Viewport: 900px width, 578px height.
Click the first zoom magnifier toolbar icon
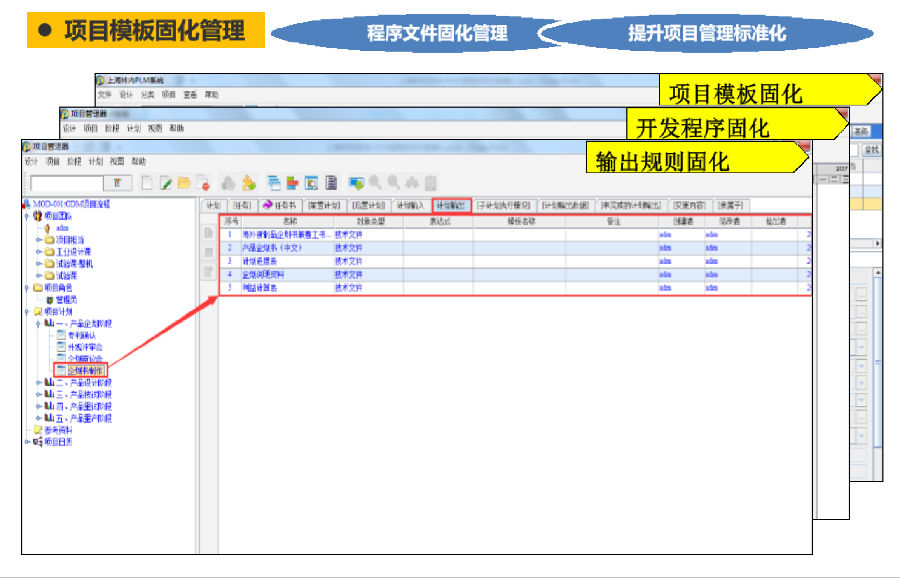375,183
